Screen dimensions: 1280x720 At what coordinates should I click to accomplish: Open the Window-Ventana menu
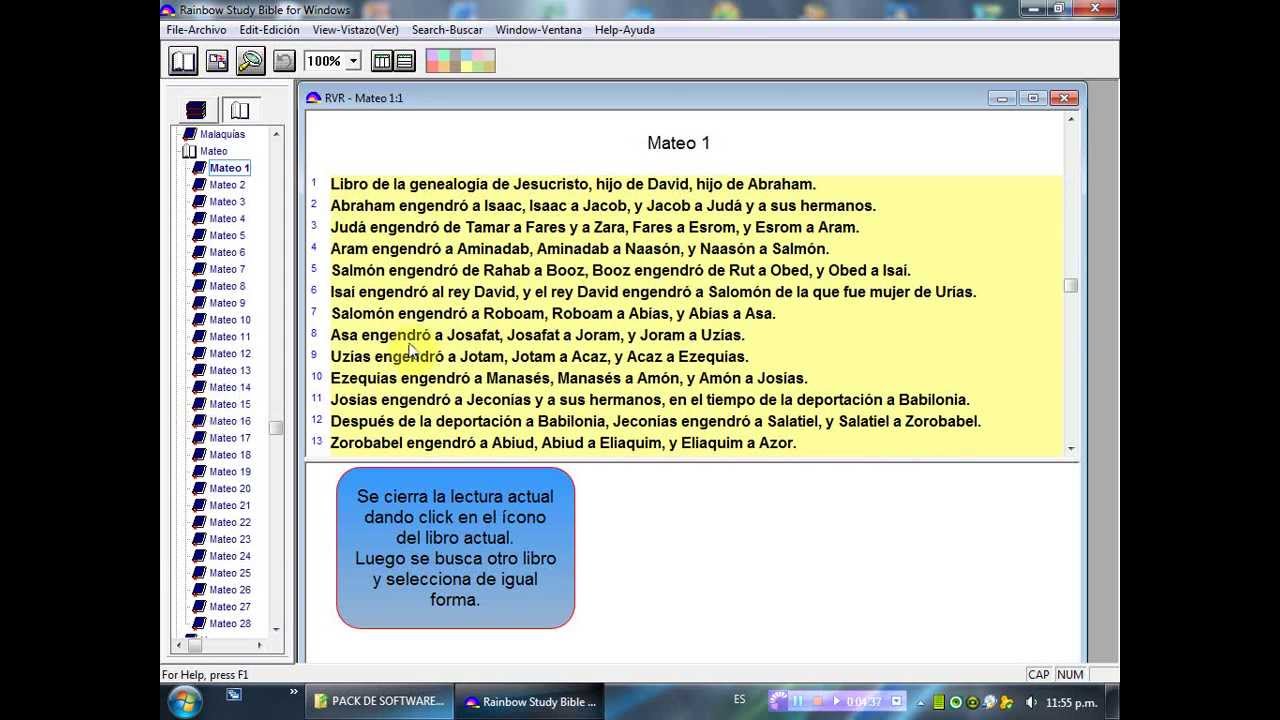click(539, 30)
